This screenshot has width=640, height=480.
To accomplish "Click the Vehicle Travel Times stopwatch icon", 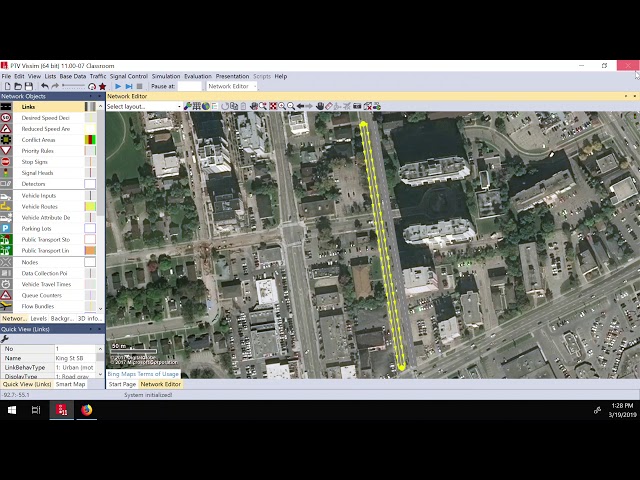I will 6,284.
